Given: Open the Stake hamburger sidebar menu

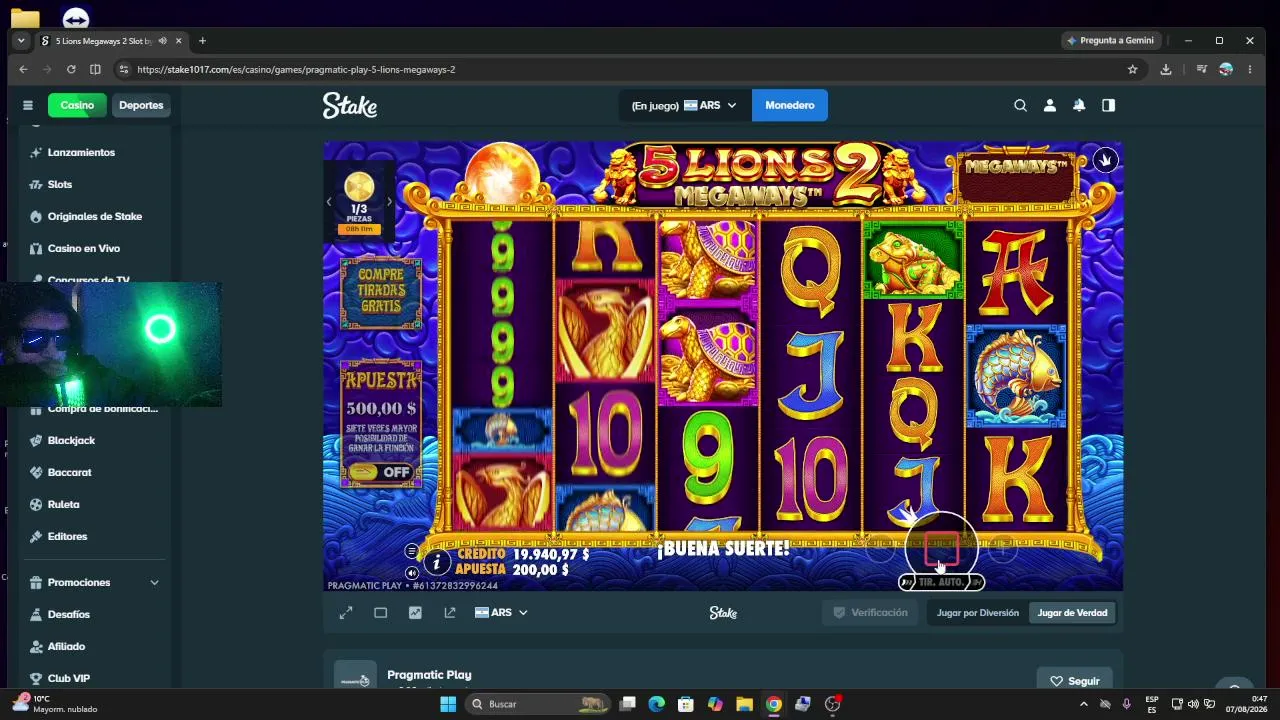Looking at the screenshot, I should pyautogui.click(x=28, y=105).
